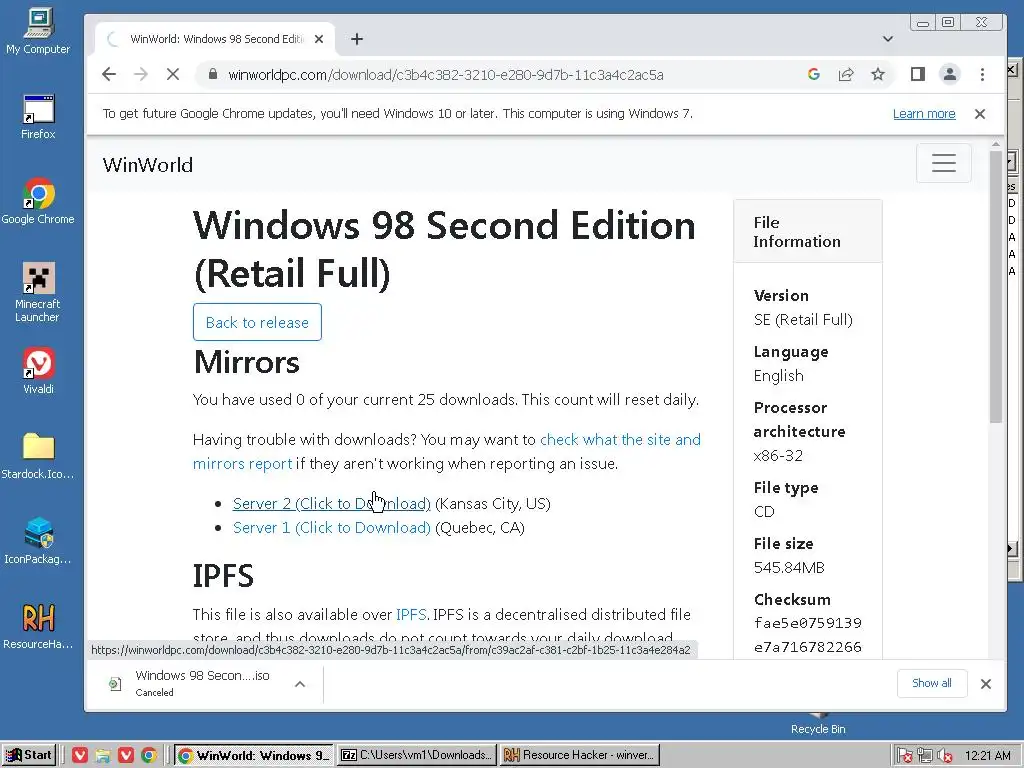Click the 12:21 AM taskbar clock
The image size is (1024, 768).
pyautogui.click(x=987, y=756)
